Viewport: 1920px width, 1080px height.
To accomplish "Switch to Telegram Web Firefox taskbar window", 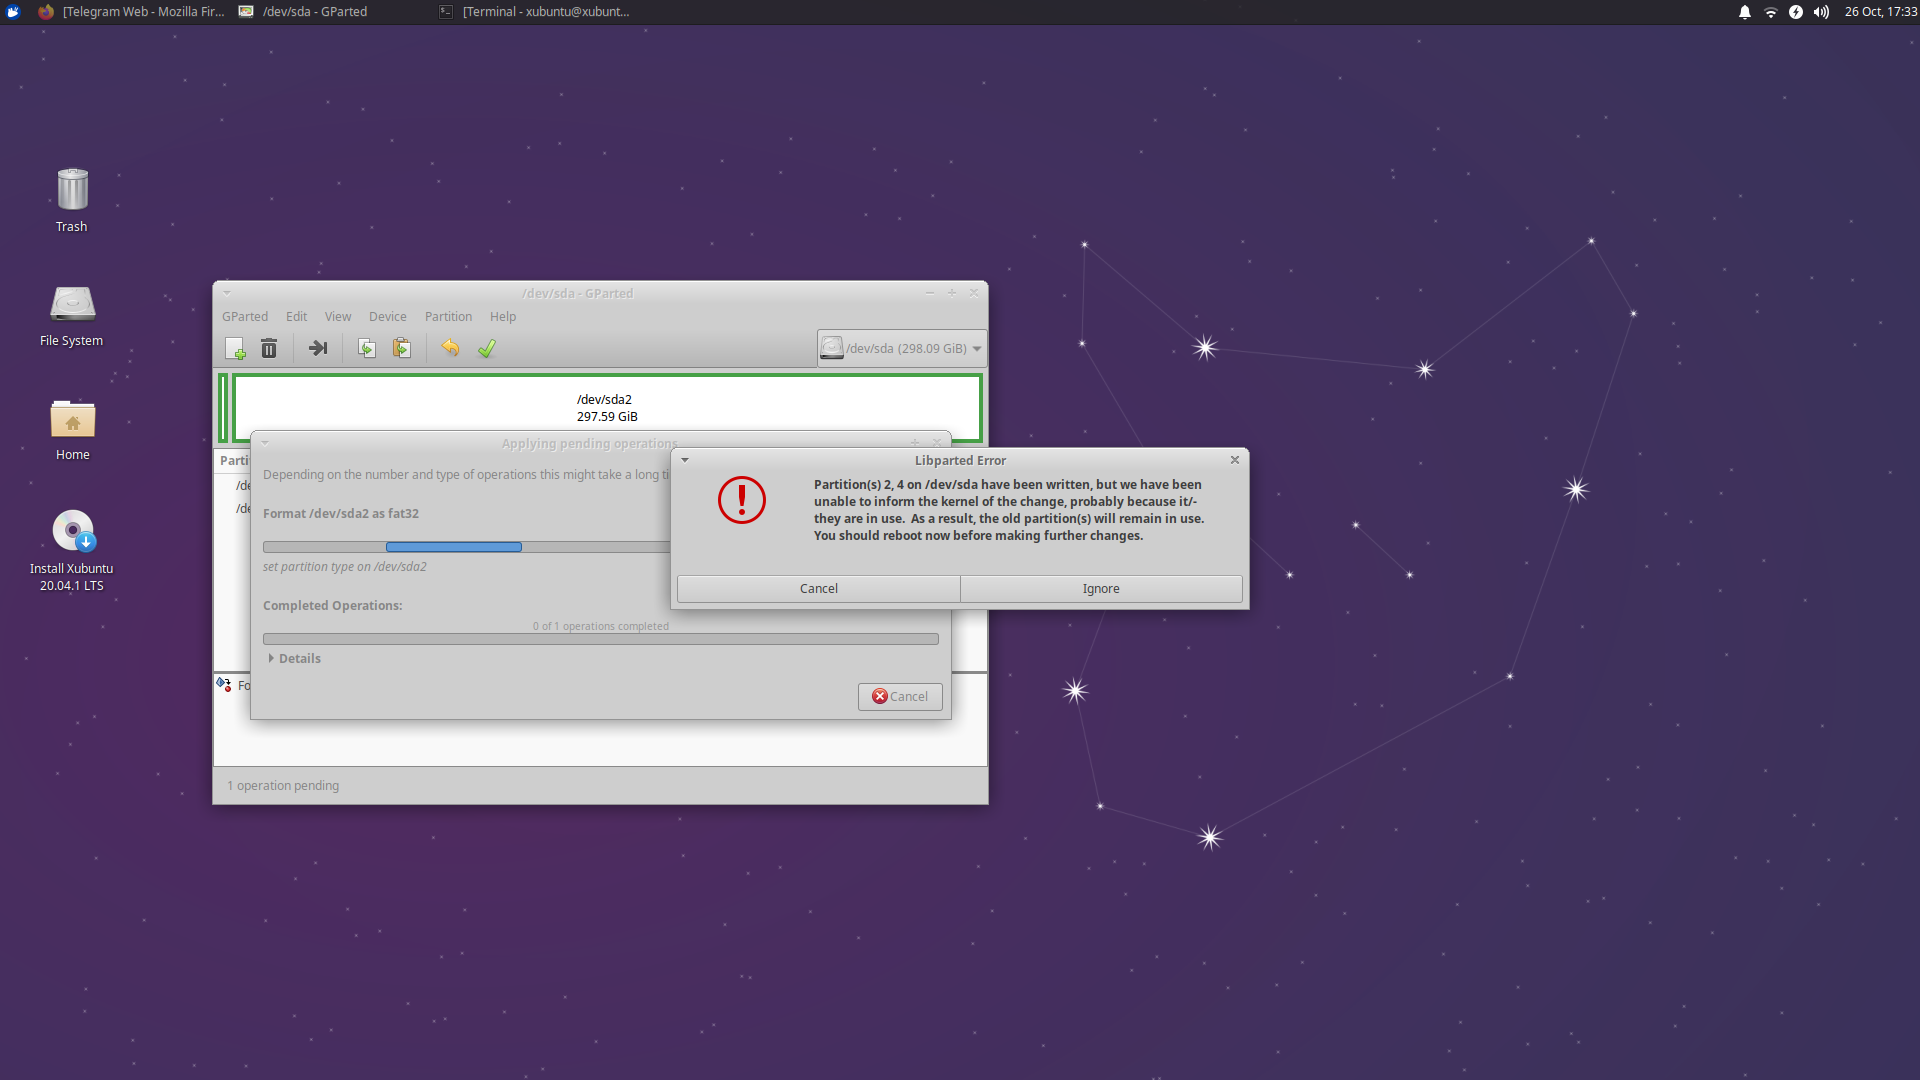I will 132,12.
